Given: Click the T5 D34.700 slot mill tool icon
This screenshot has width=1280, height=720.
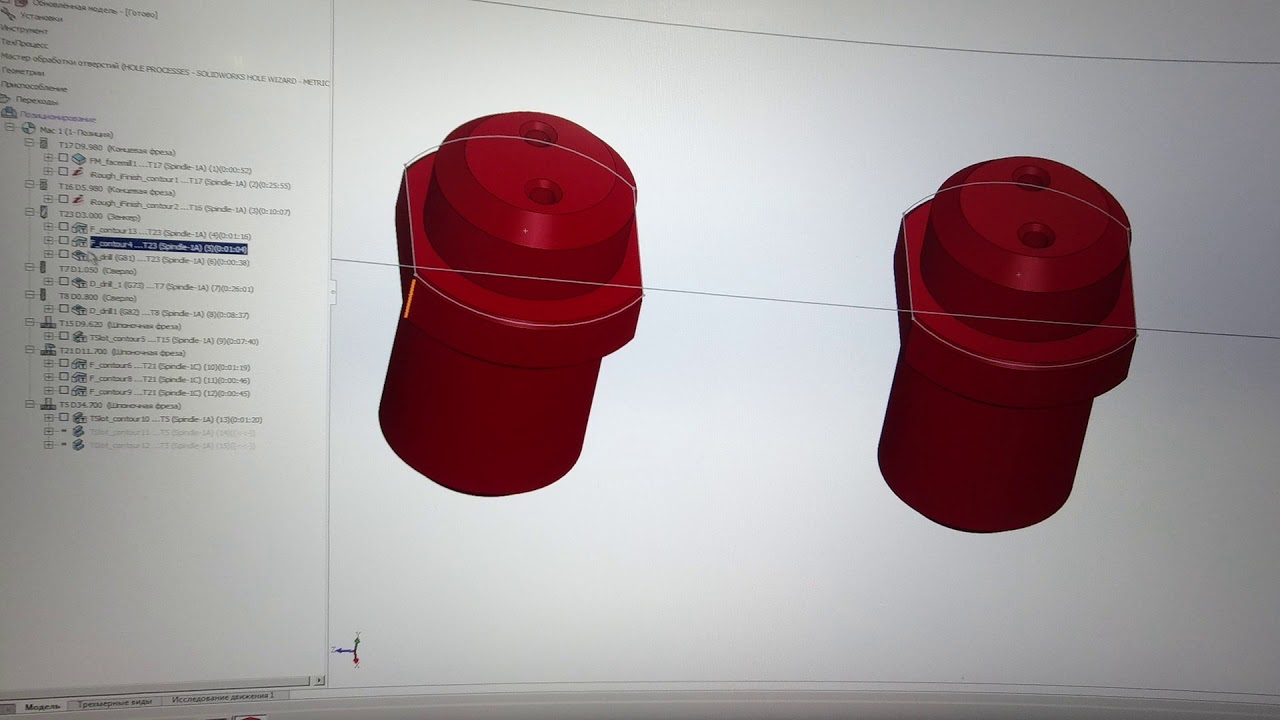Looking at the screenshot, I should pyautogui.click(x=46, y=404).
